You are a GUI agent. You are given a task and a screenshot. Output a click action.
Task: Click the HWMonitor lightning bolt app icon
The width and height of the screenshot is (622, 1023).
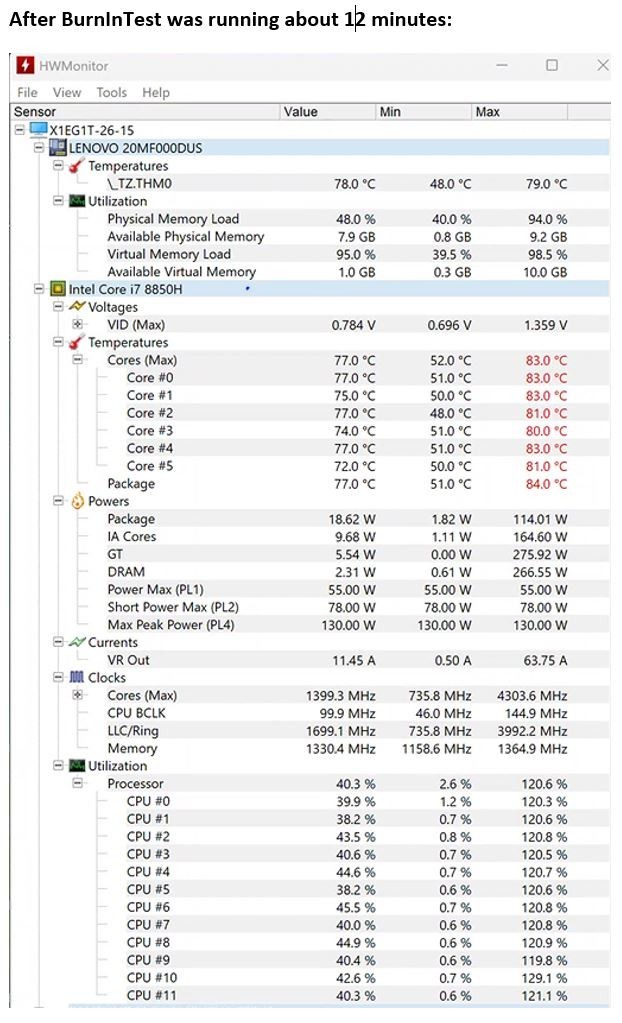25,65
